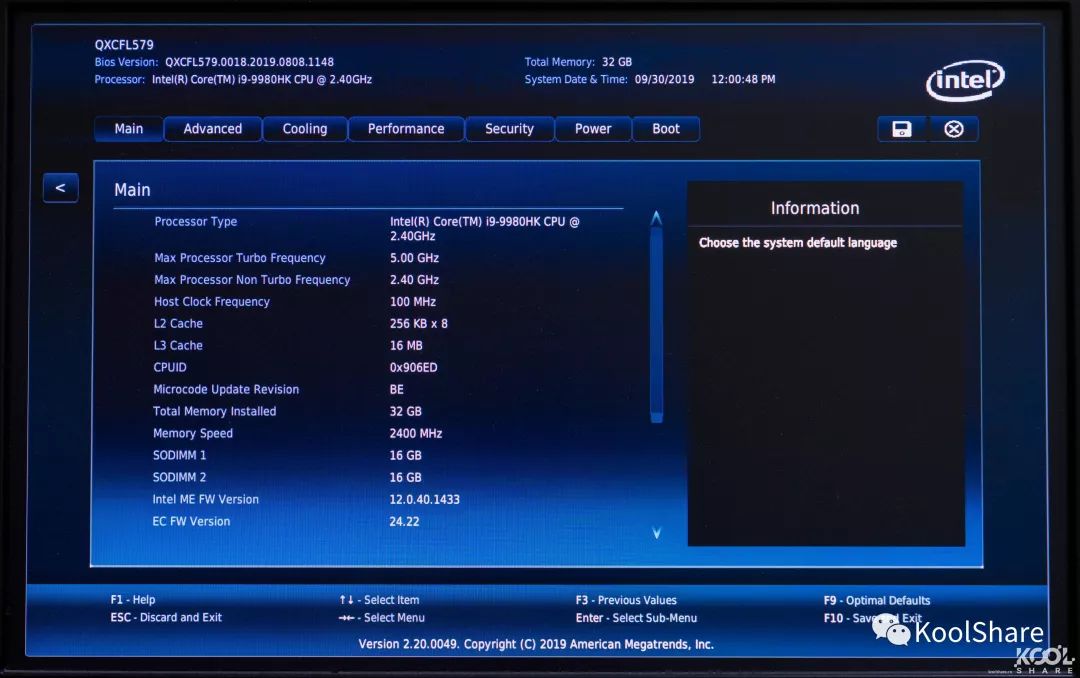The height and width of the screenshot is (678, 1080).
Task: Click F10 - Save and Exit
Action: pos(873,618)
